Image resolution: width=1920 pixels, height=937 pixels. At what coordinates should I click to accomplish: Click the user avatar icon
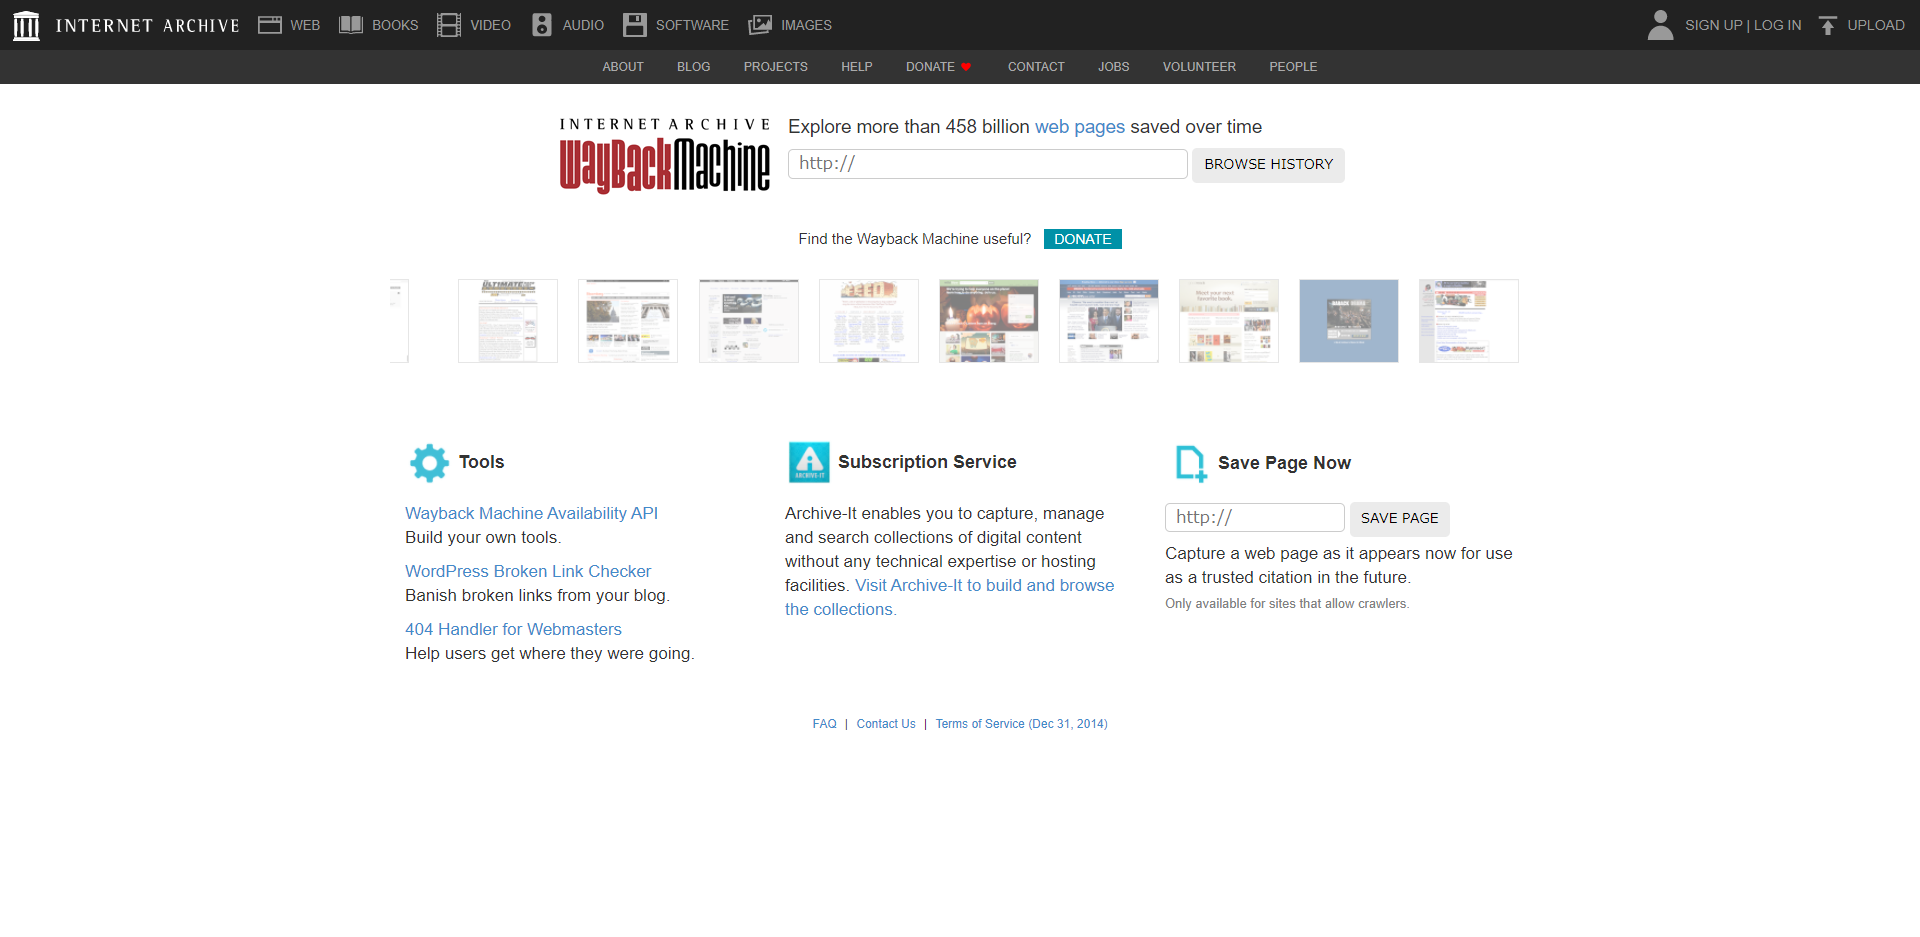[1660, 25]
